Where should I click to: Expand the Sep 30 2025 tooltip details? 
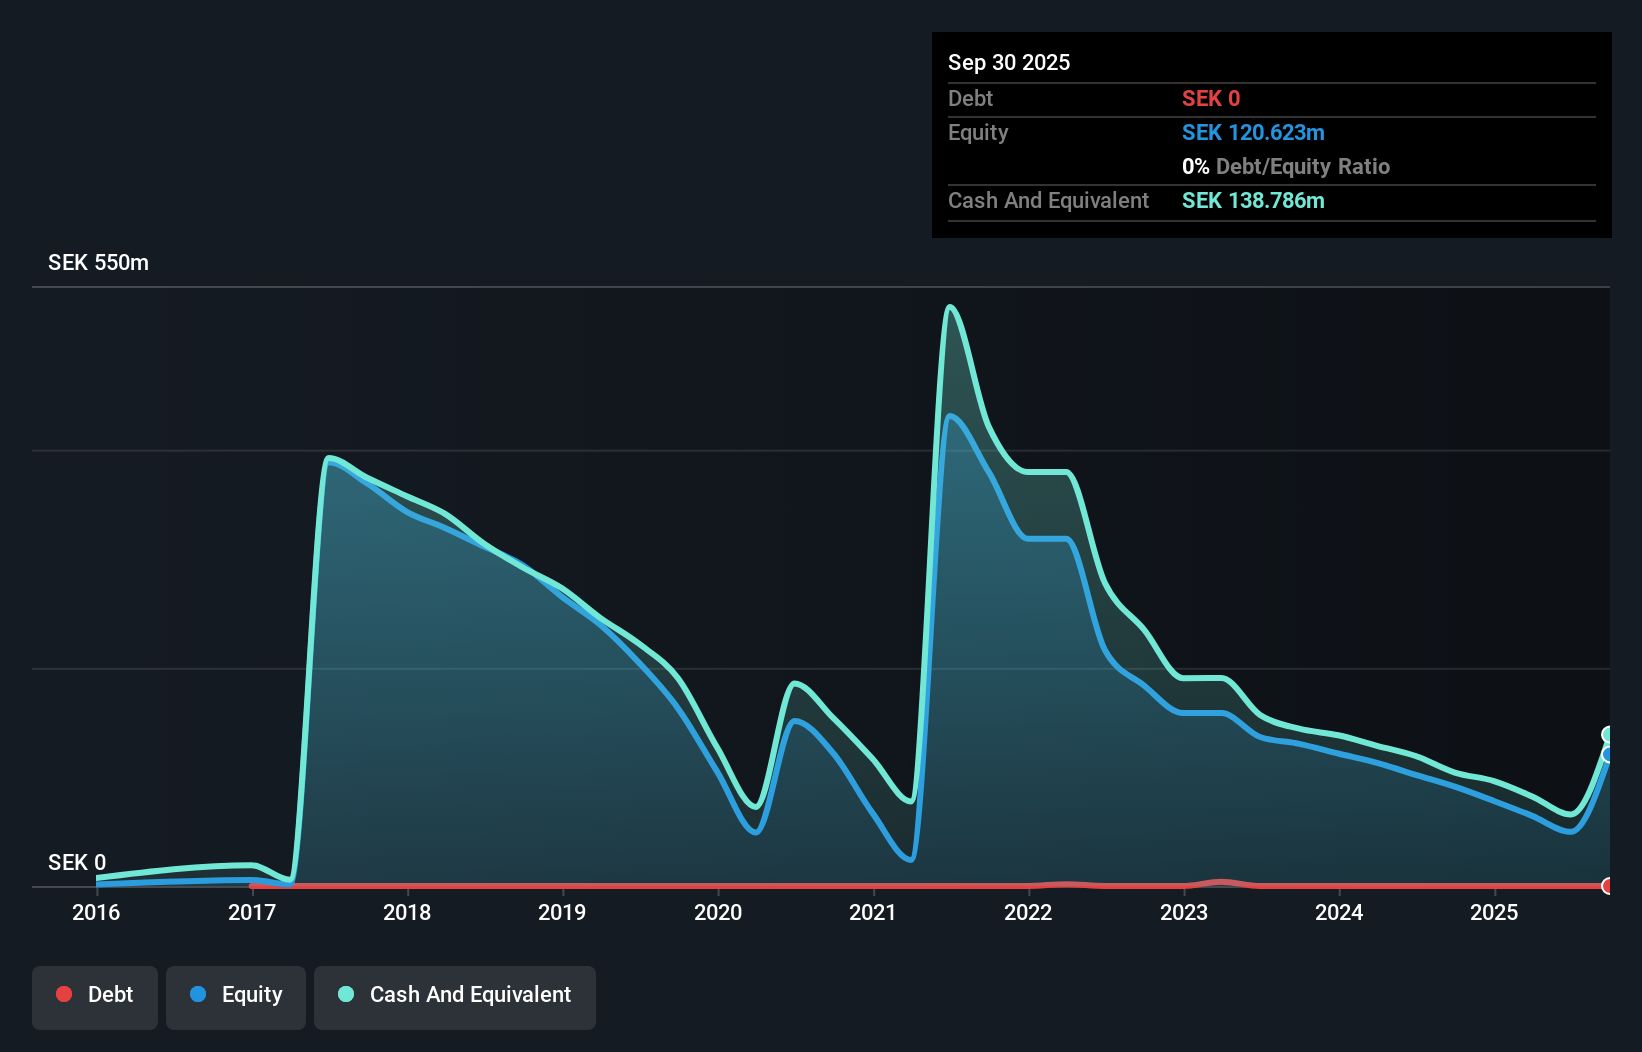click(x=1009, y=62)
